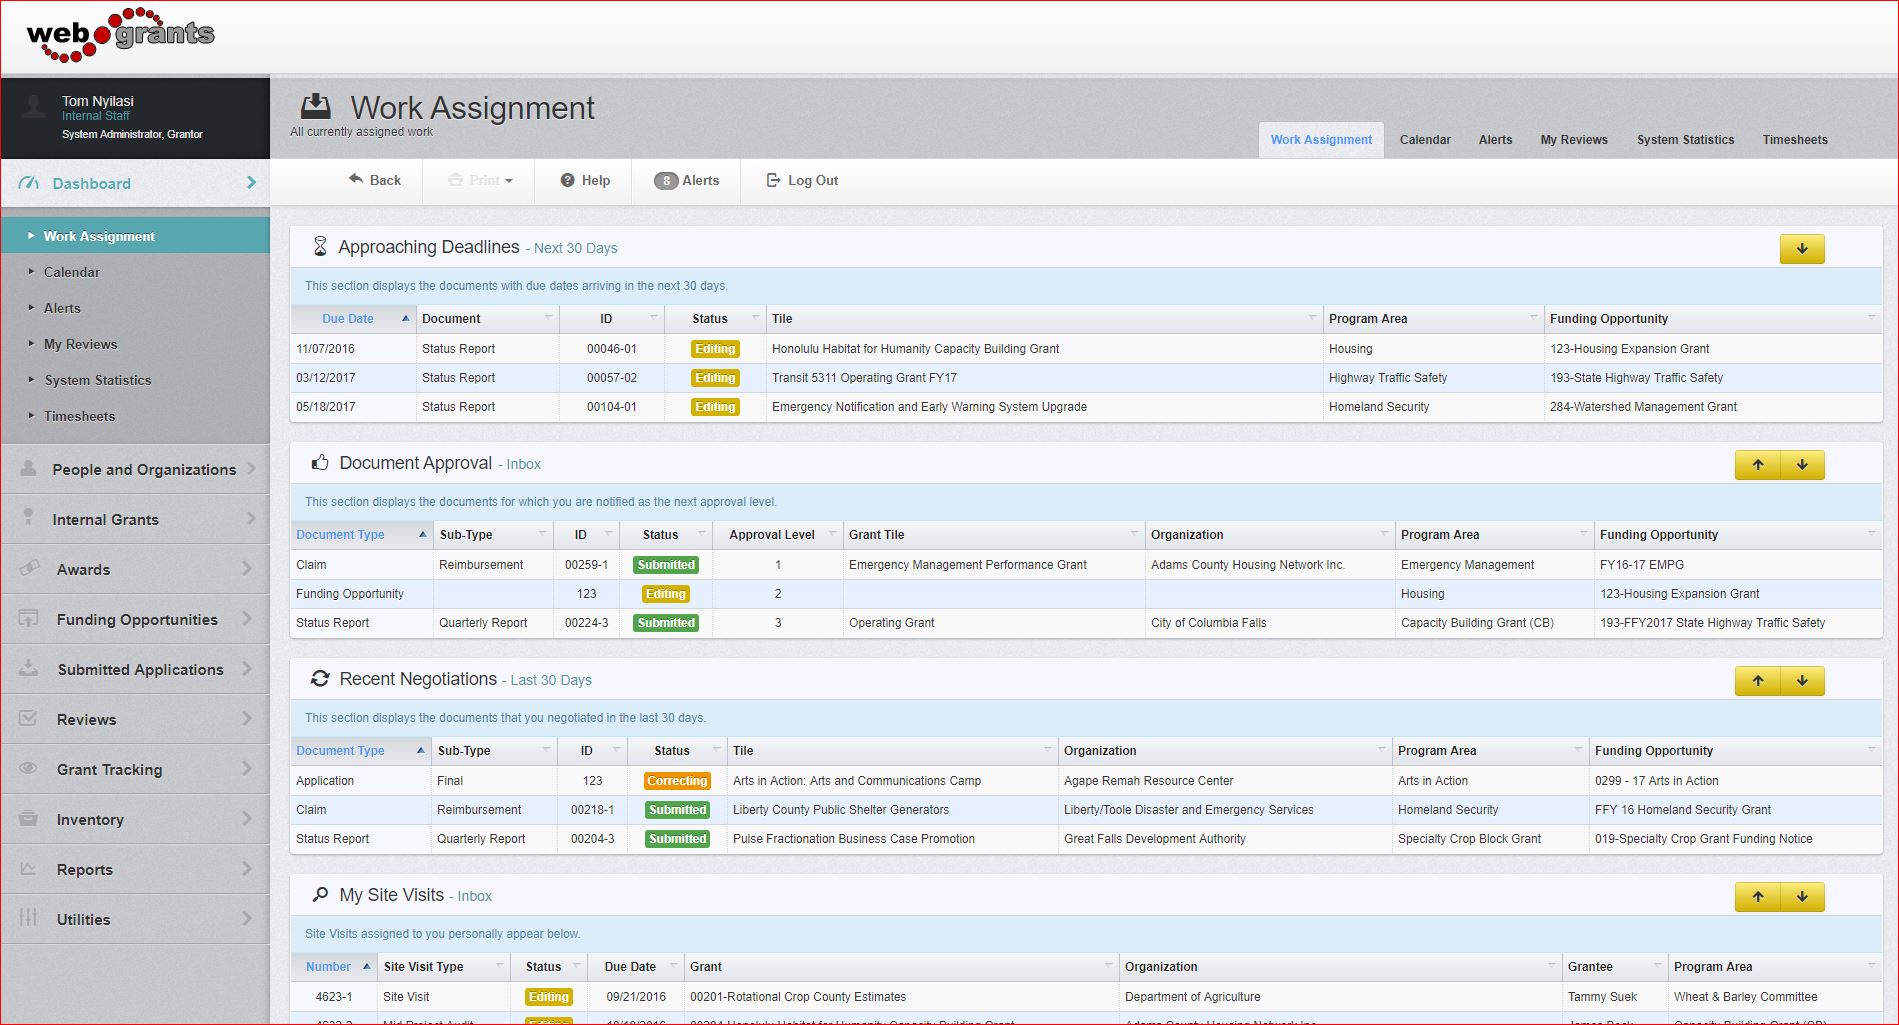Open Reports using its sidebar icon
Viewport: 1899px width, 1025px height.
(x=27, y=869)
